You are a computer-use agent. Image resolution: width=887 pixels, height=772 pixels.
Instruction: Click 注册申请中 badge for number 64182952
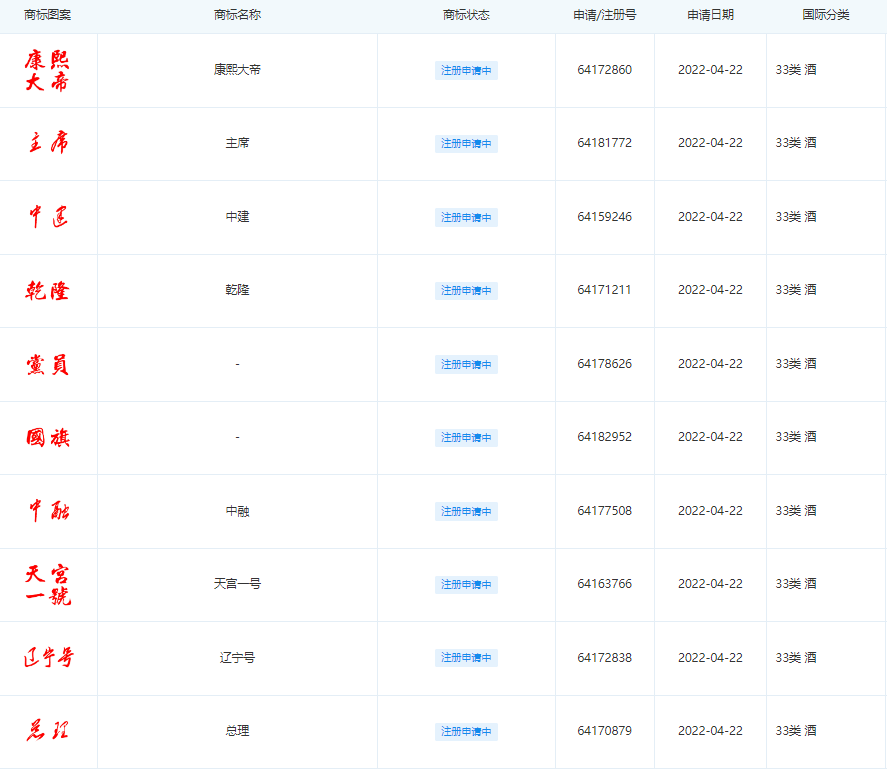pos(466,438)
